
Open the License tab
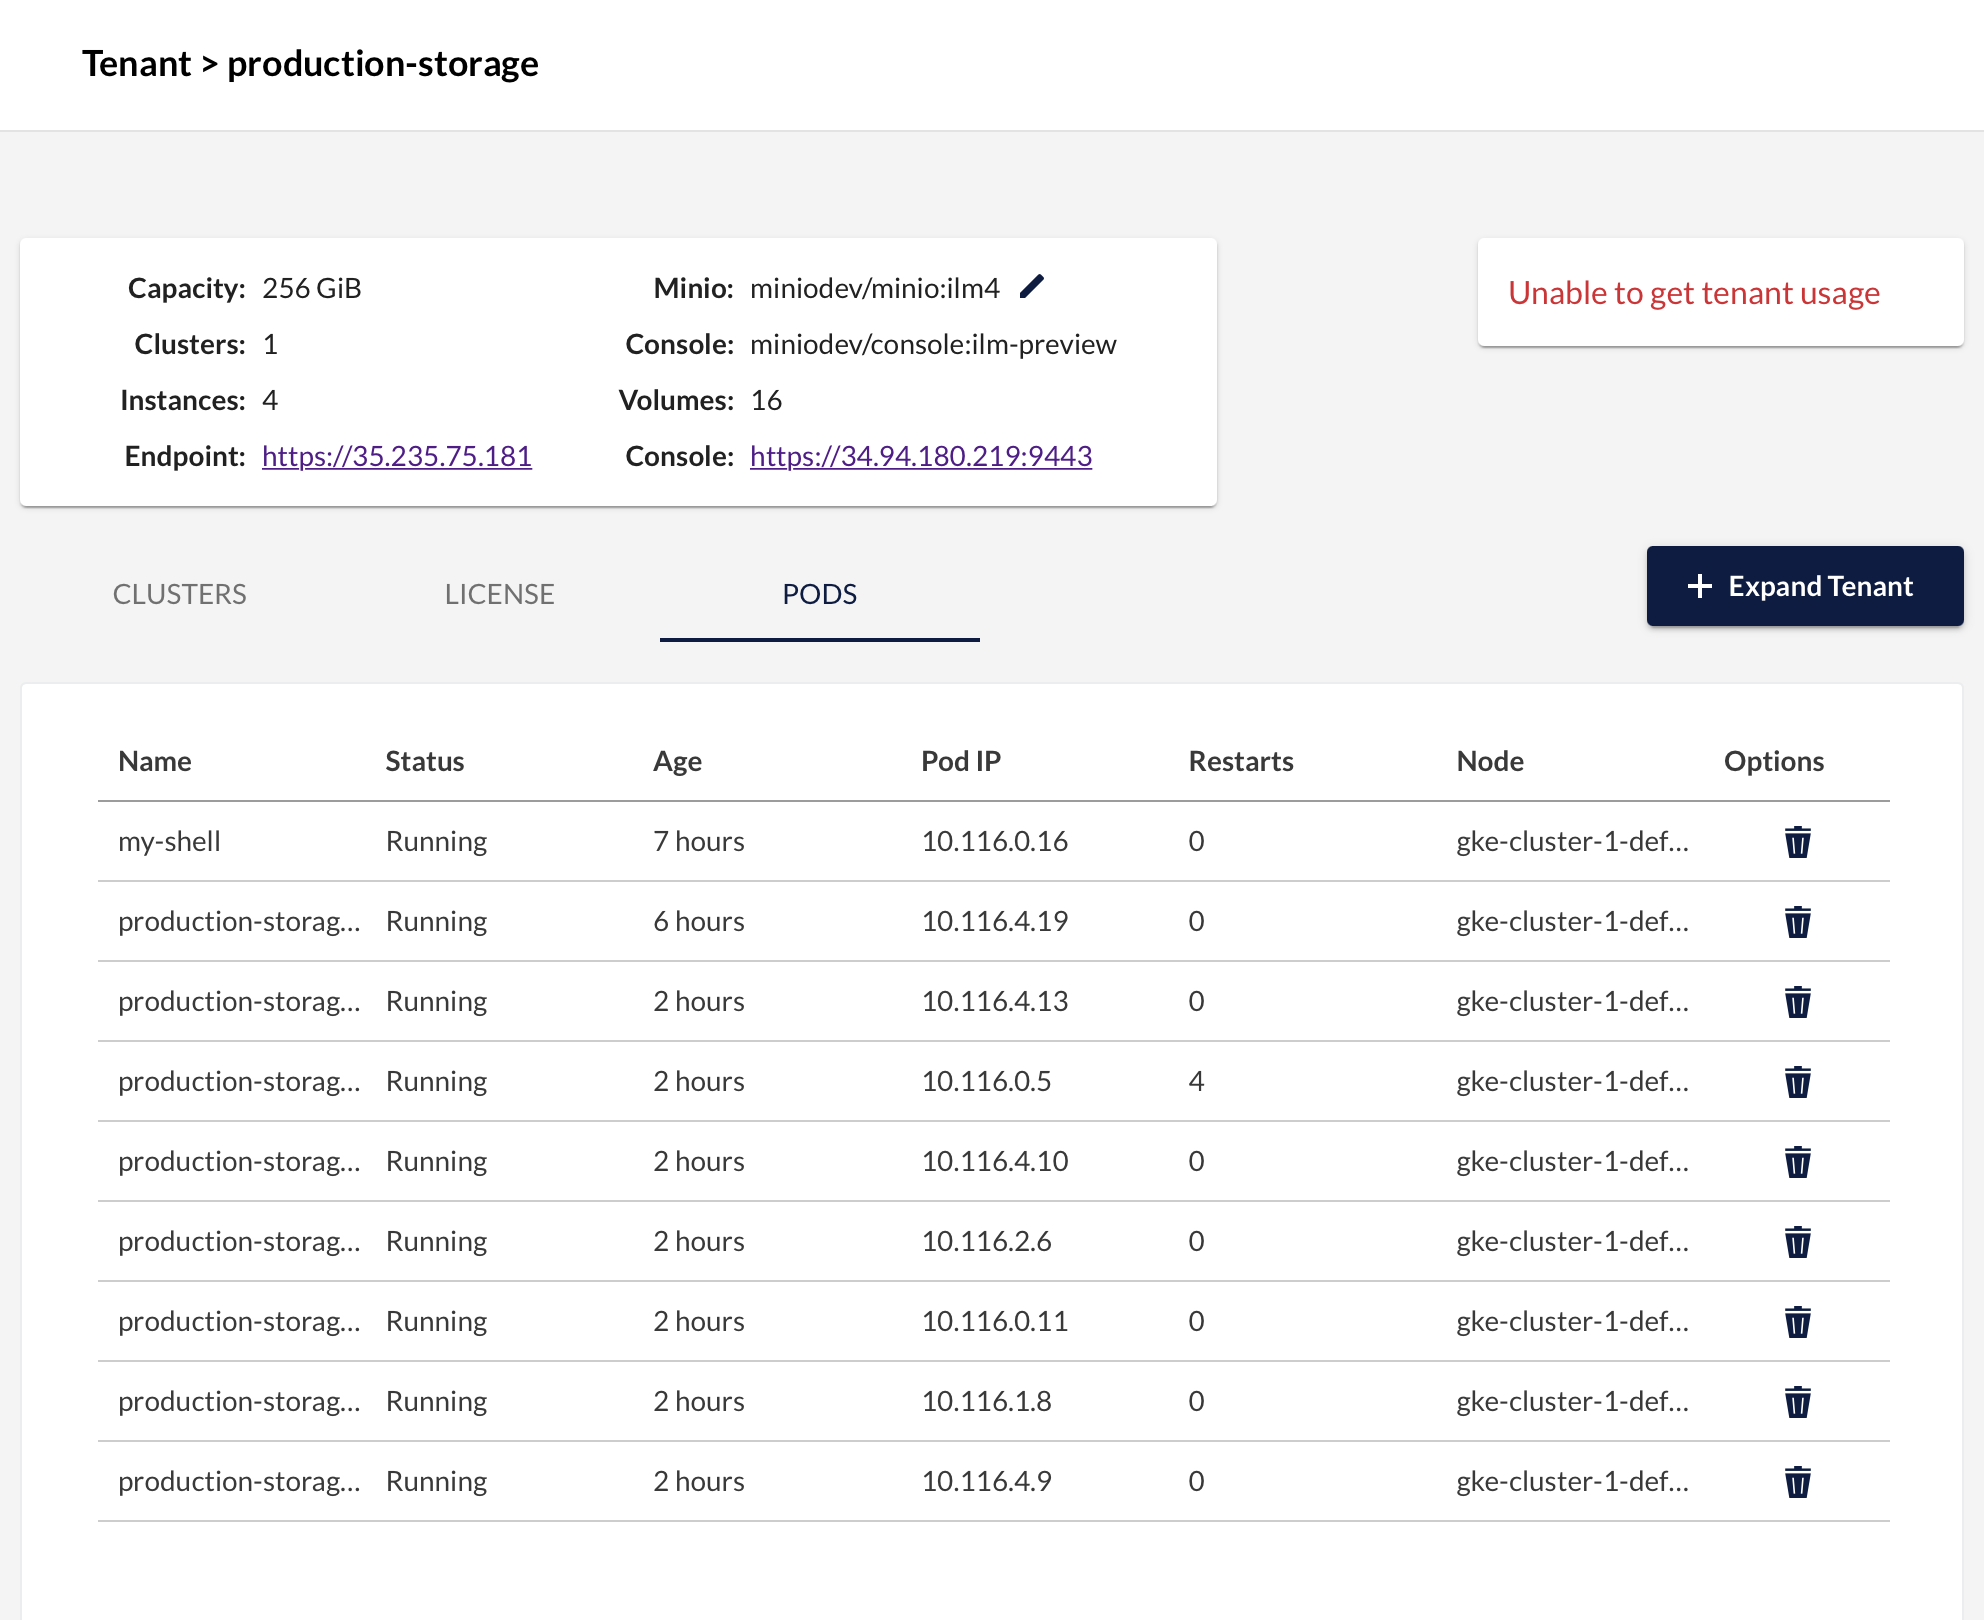pos(499,594)
